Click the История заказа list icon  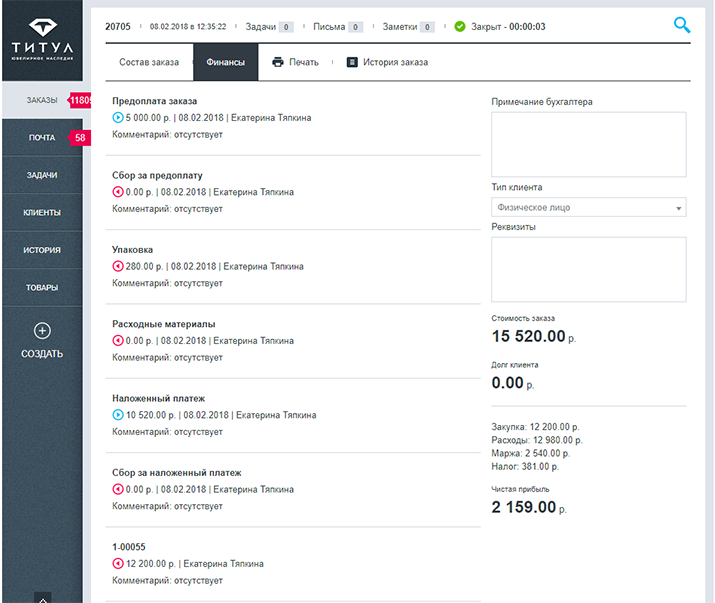352,62
